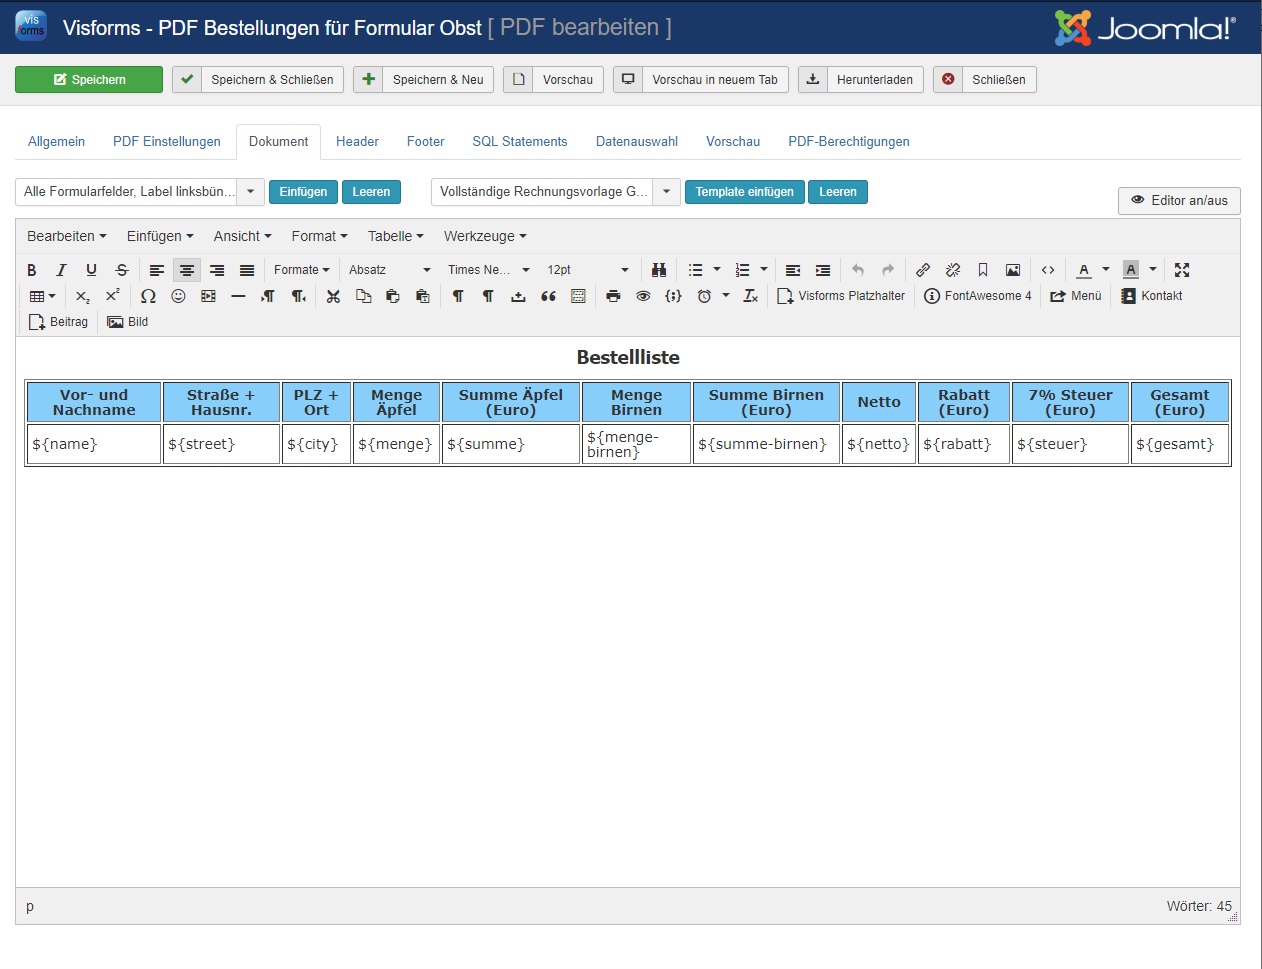Open the text color picker arrow
This screenshot has width=1262, height=969.
1106,270
